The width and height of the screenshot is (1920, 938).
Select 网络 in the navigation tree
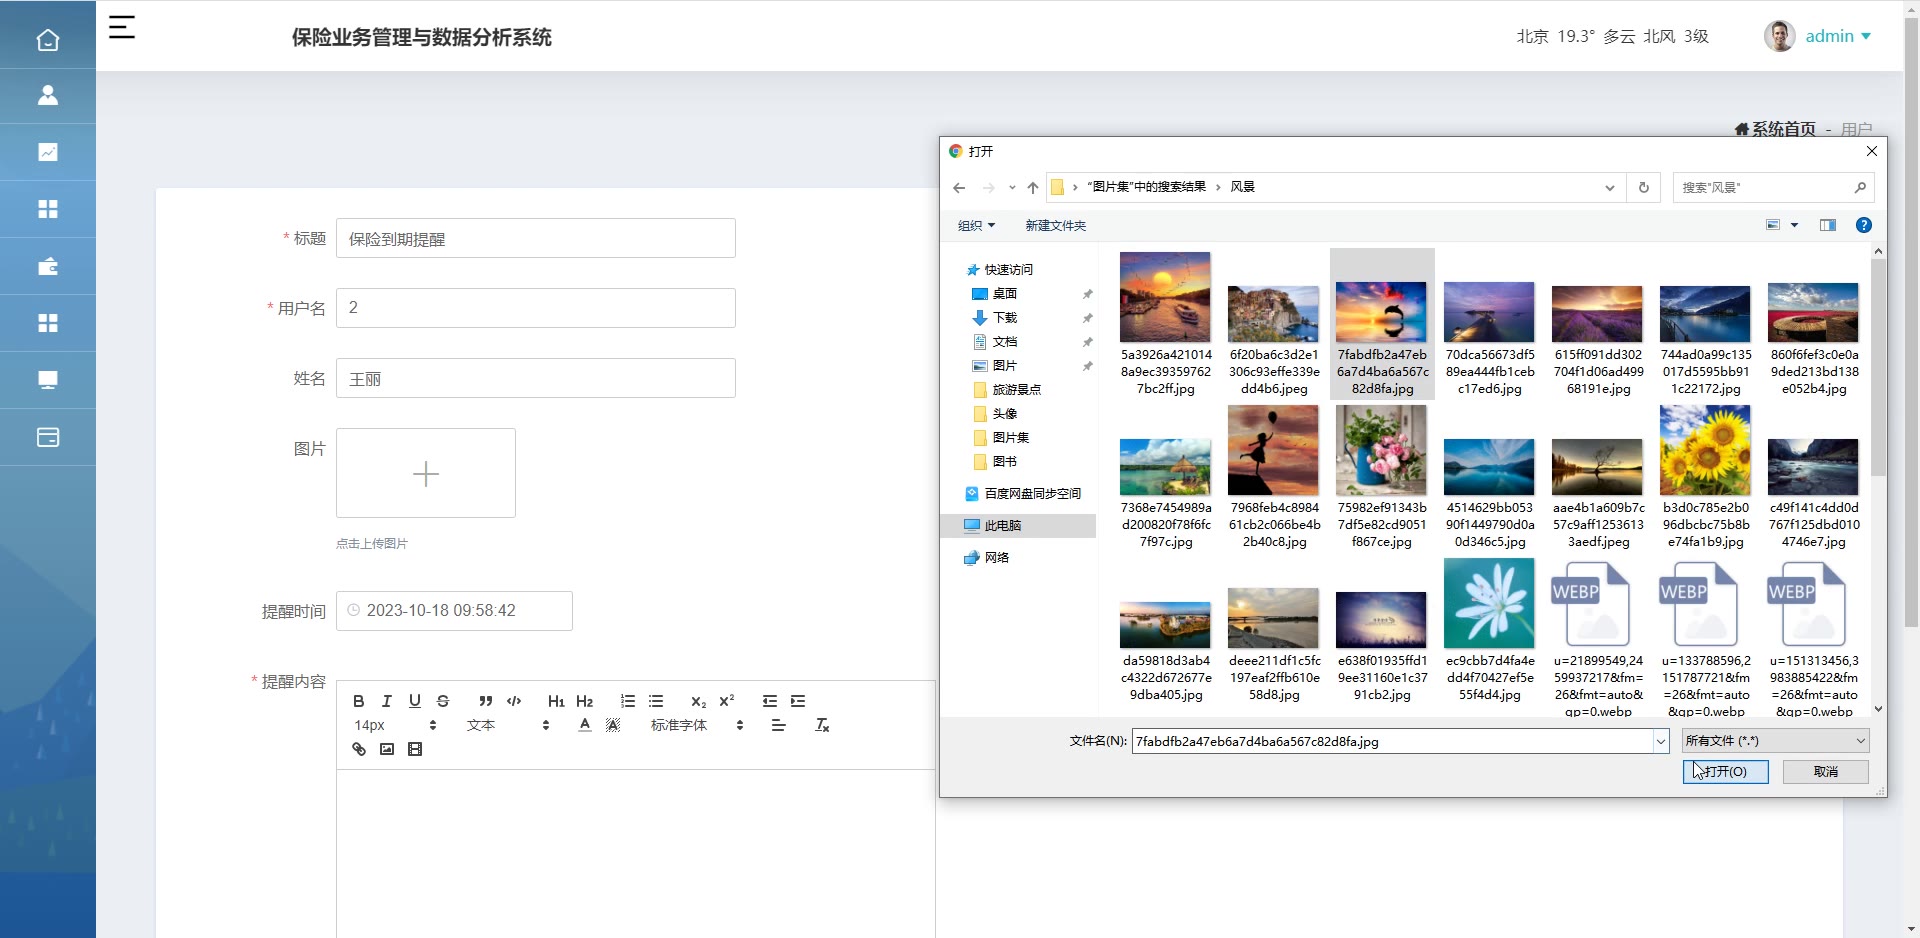[x=997, y=557]
